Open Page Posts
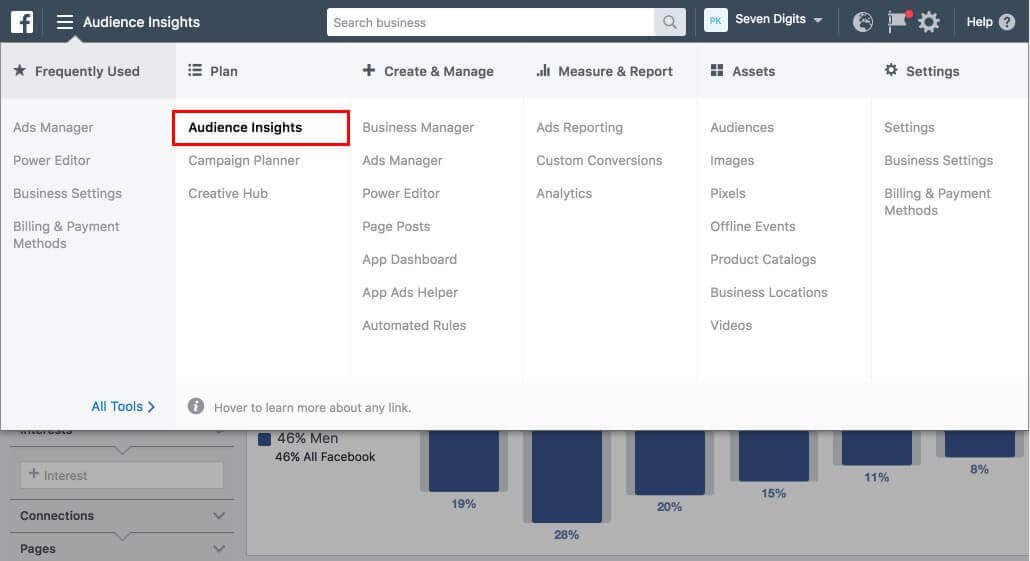1030x561 pixels. 396,226
